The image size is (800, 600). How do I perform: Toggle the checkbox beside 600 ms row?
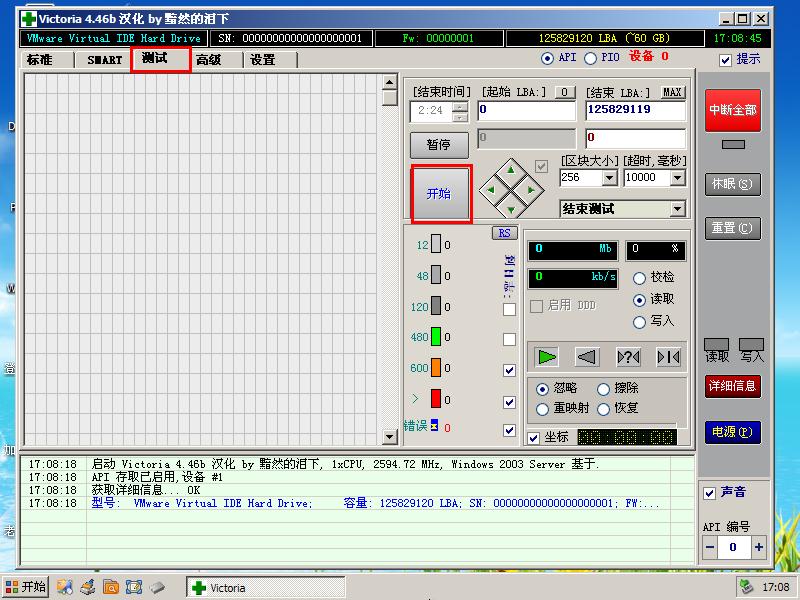(509, 370)
